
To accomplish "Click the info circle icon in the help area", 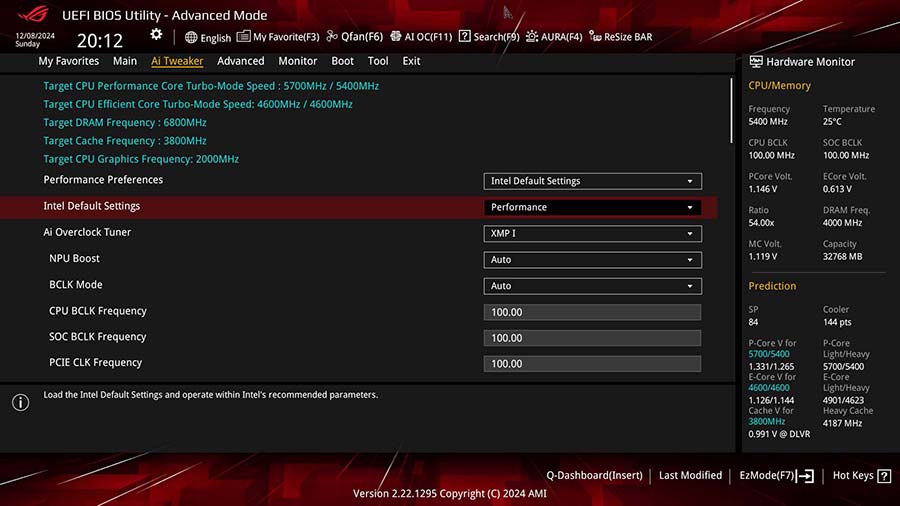I will tap(21, 402).
